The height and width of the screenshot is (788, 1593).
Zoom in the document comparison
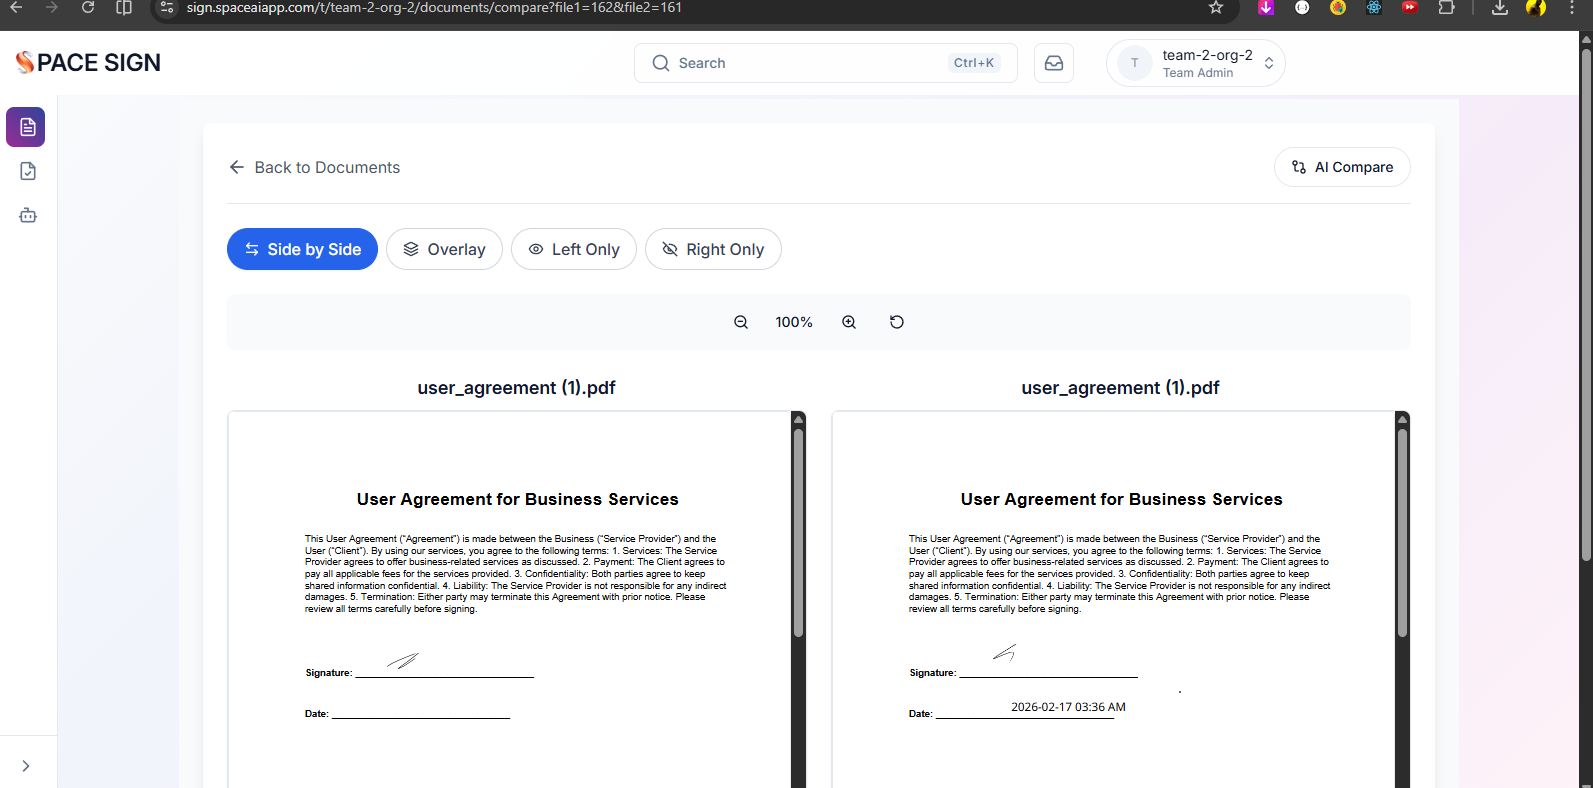(849, 322)
